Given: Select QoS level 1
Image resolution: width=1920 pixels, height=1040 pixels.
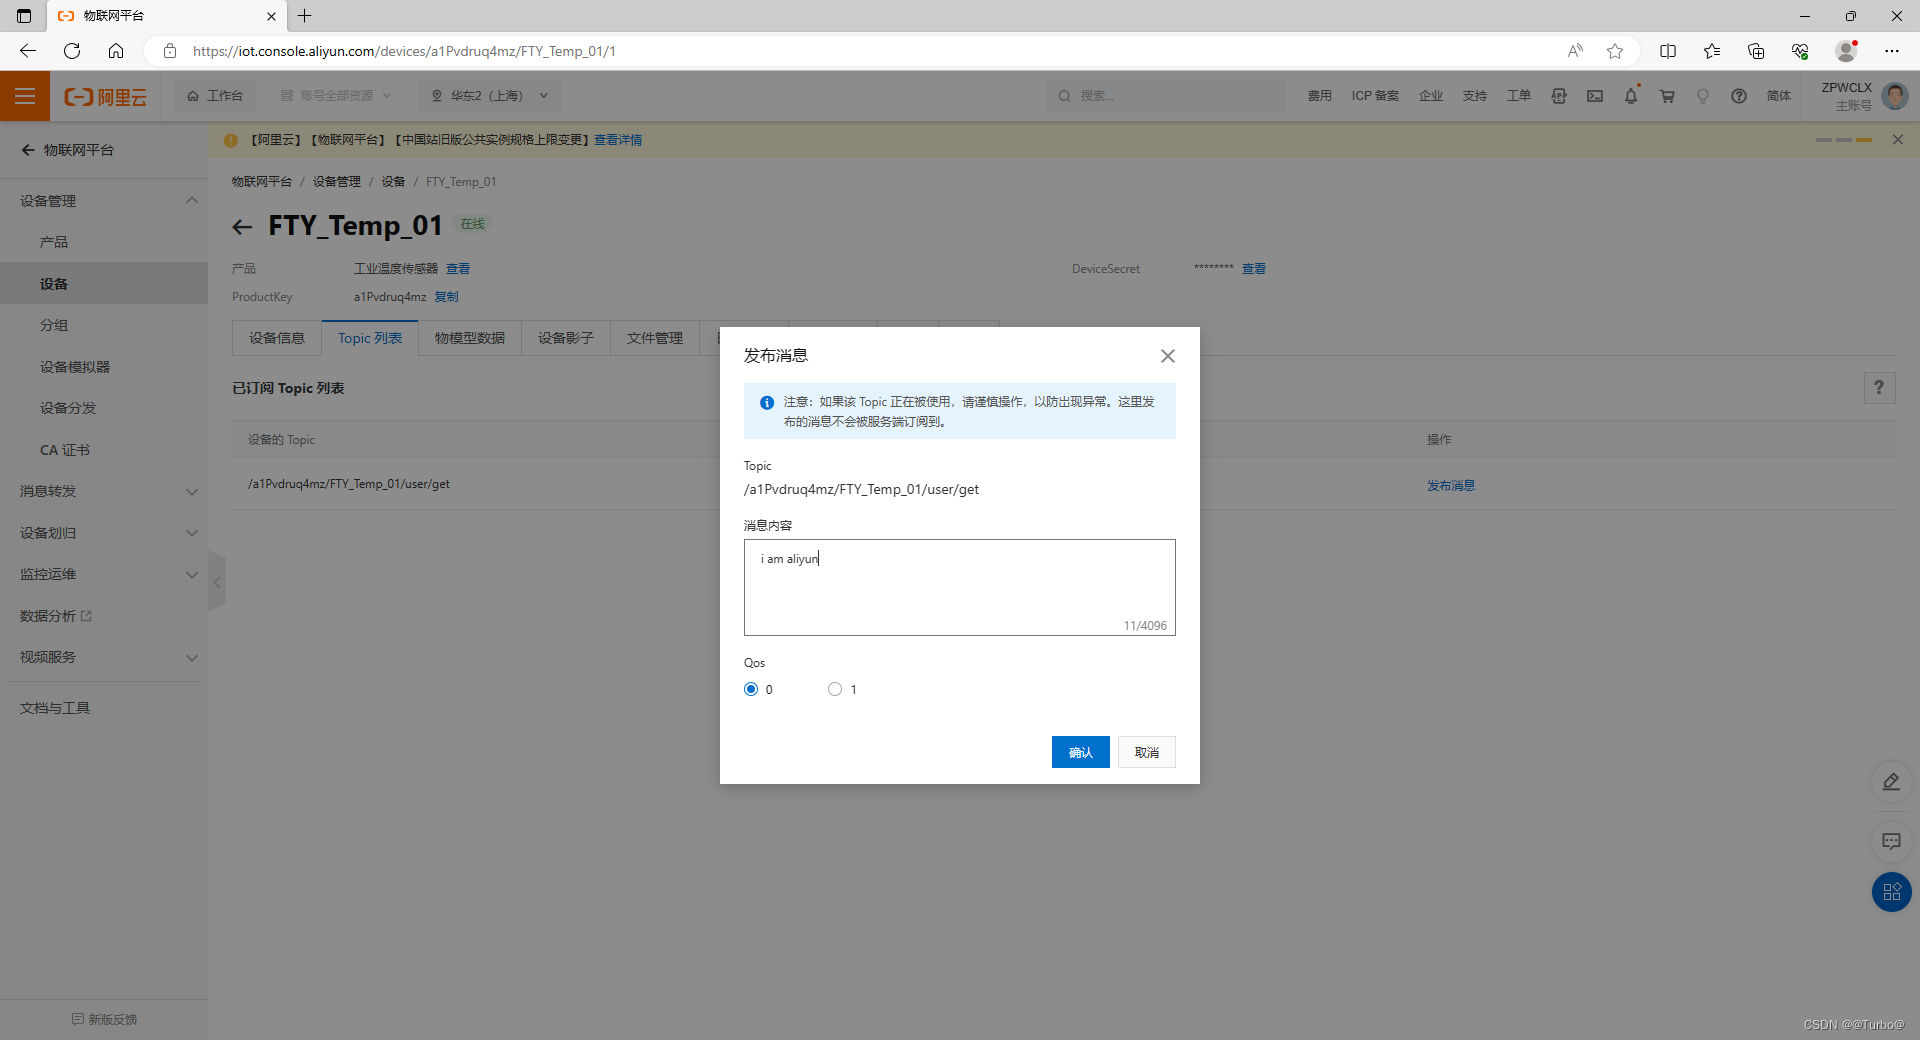Looking at the screenshot, I should click(x=835, y=689).
